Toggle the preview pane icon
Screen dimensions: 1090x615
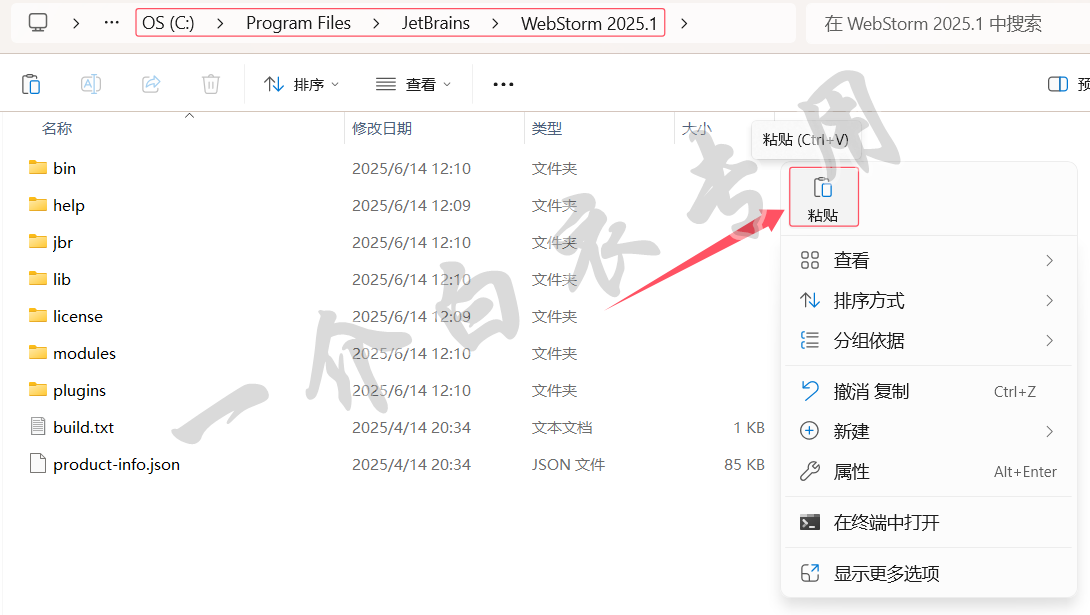point(1057,84)
